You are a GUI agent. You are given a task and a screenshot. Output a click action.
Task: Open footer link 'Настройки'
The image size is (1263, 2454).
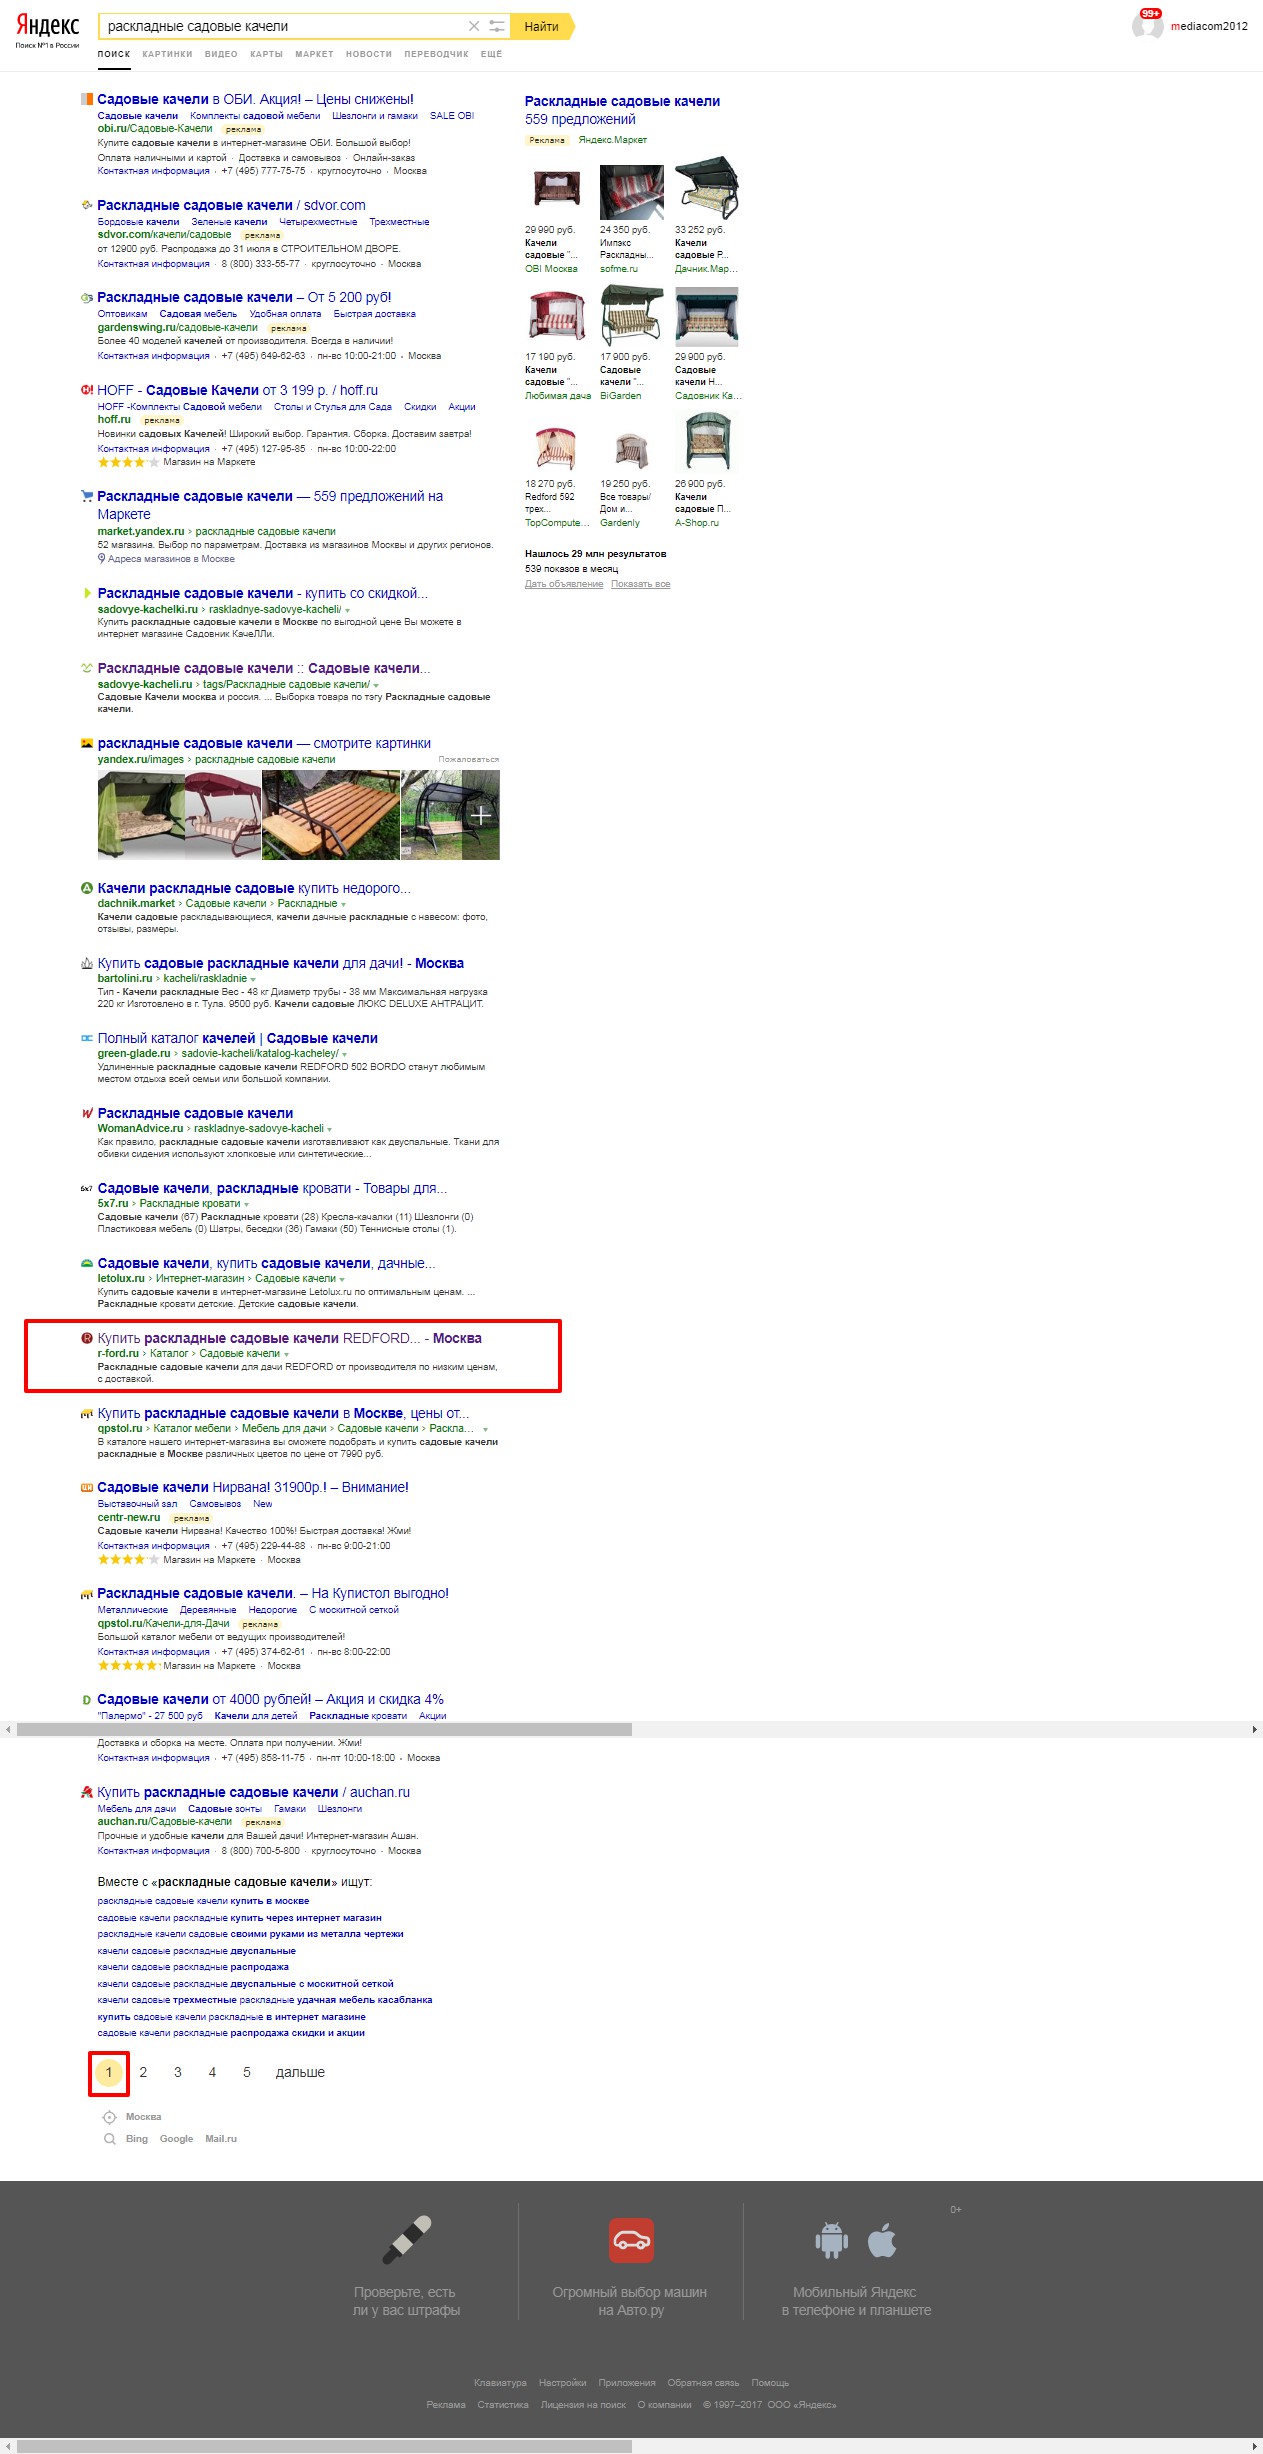click(x=562, y=2383)
